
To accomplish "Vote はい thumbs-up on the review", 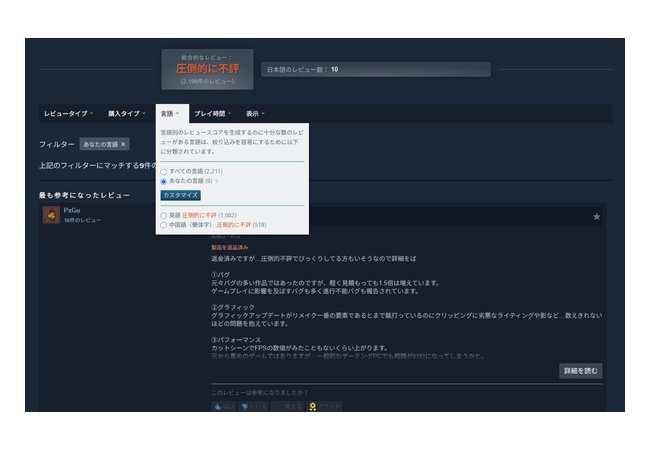I will [x=224, y=406].
